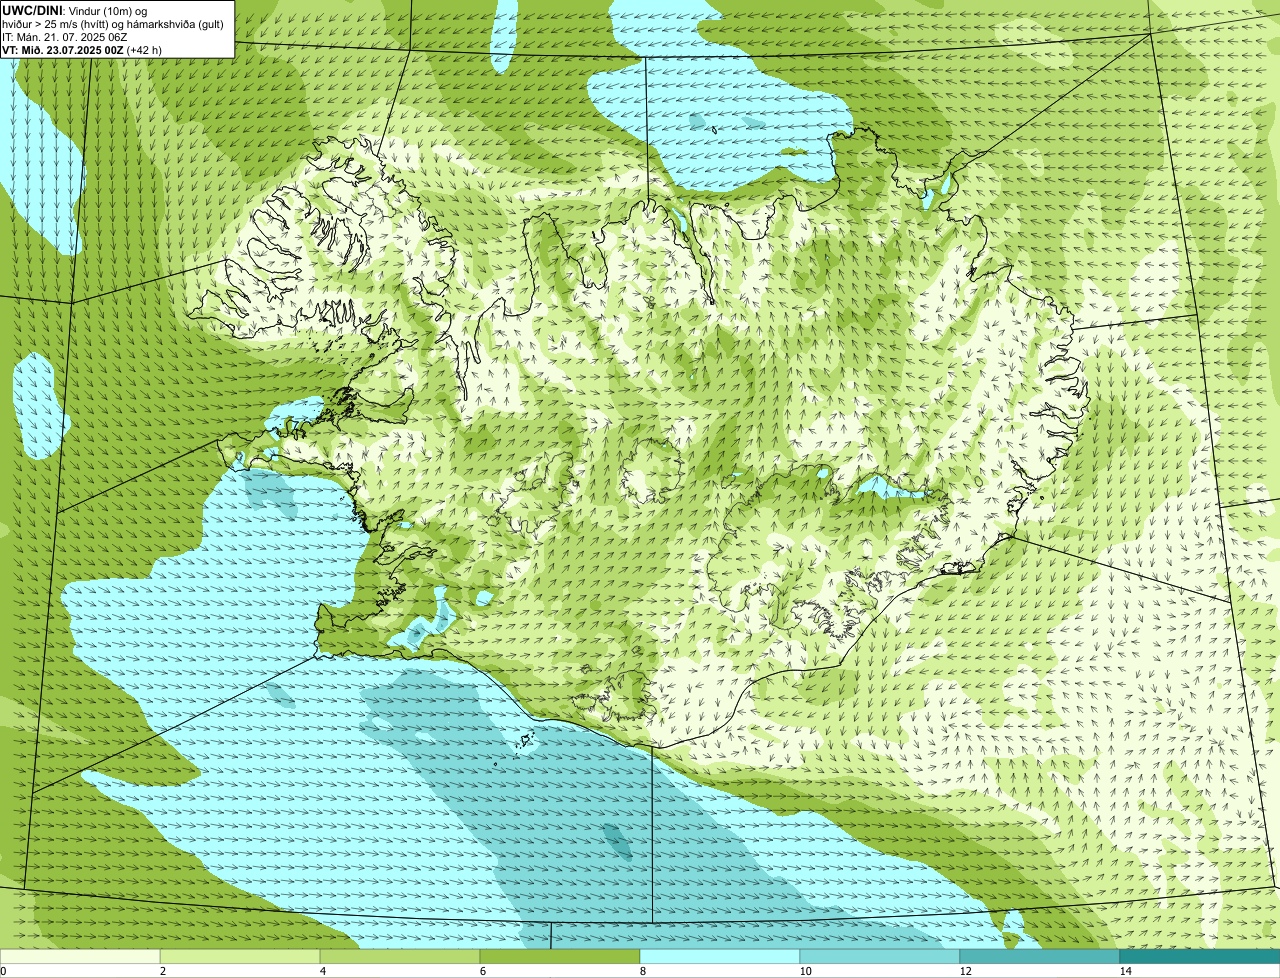
Task: Click the 2–4 m/s light green legend segment
Action: coord(240,956)
